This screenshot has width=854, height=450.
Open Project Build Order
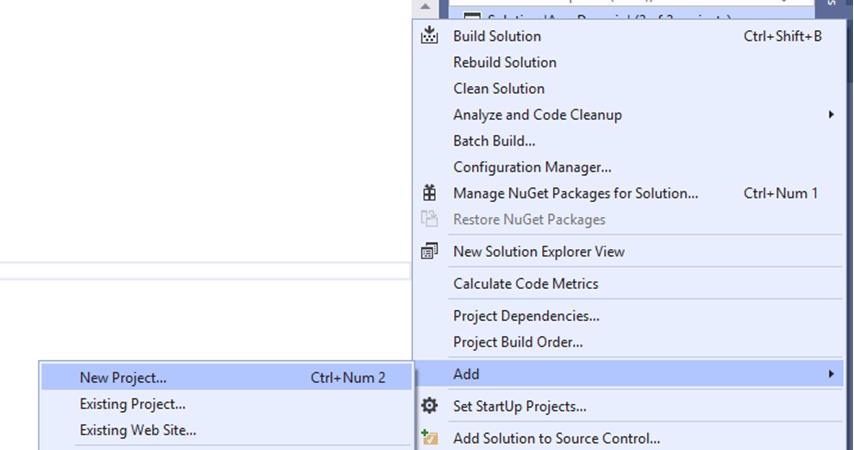click(x=518, y=342)
